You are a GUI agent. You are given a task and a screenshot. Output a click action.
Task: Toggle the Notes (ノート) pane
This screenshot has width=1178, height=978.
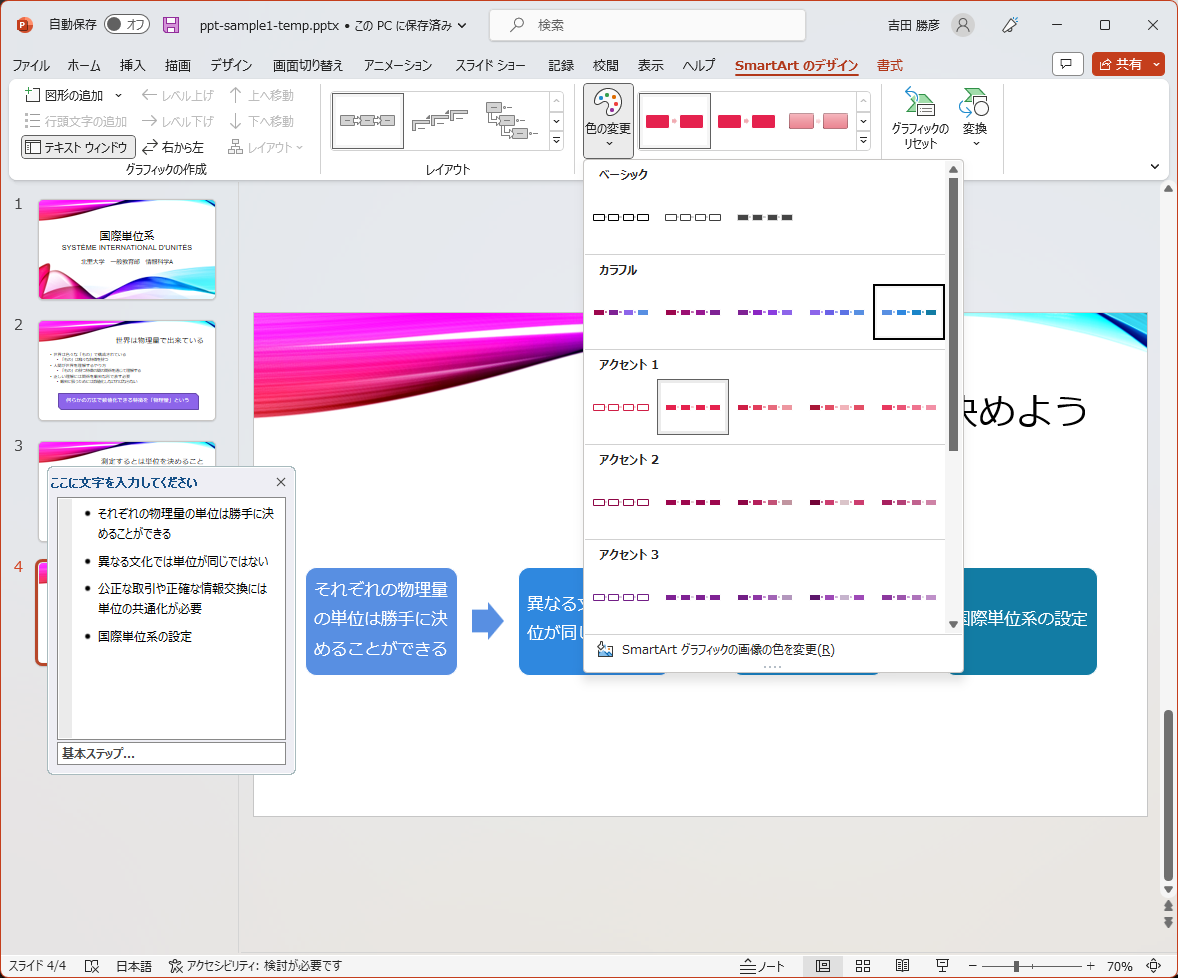763,966
